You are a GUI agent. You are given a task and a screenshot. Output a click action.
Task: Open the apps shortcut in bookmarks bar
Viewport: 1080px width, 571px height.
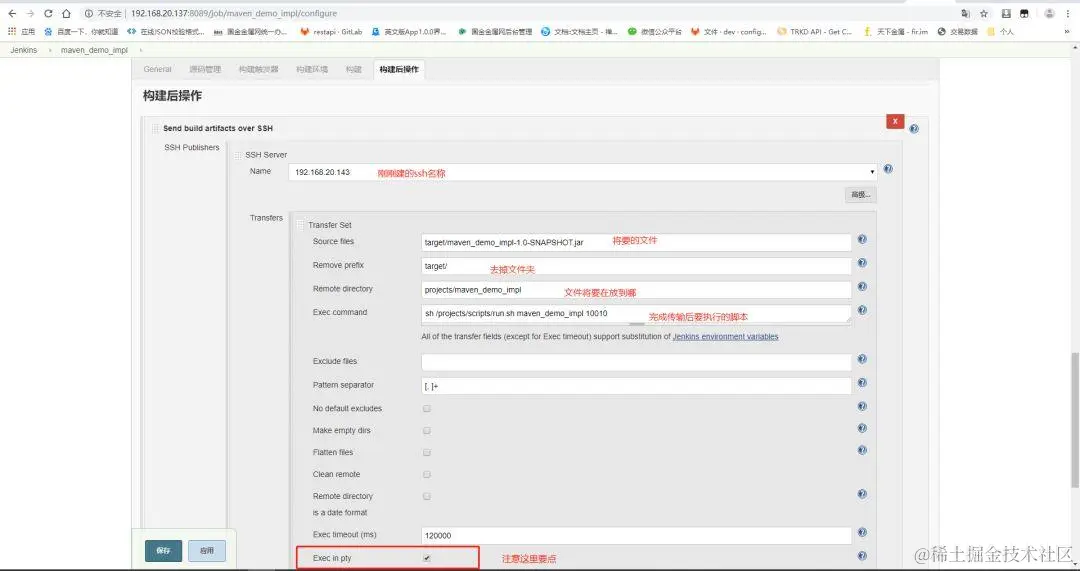point(21,32)
